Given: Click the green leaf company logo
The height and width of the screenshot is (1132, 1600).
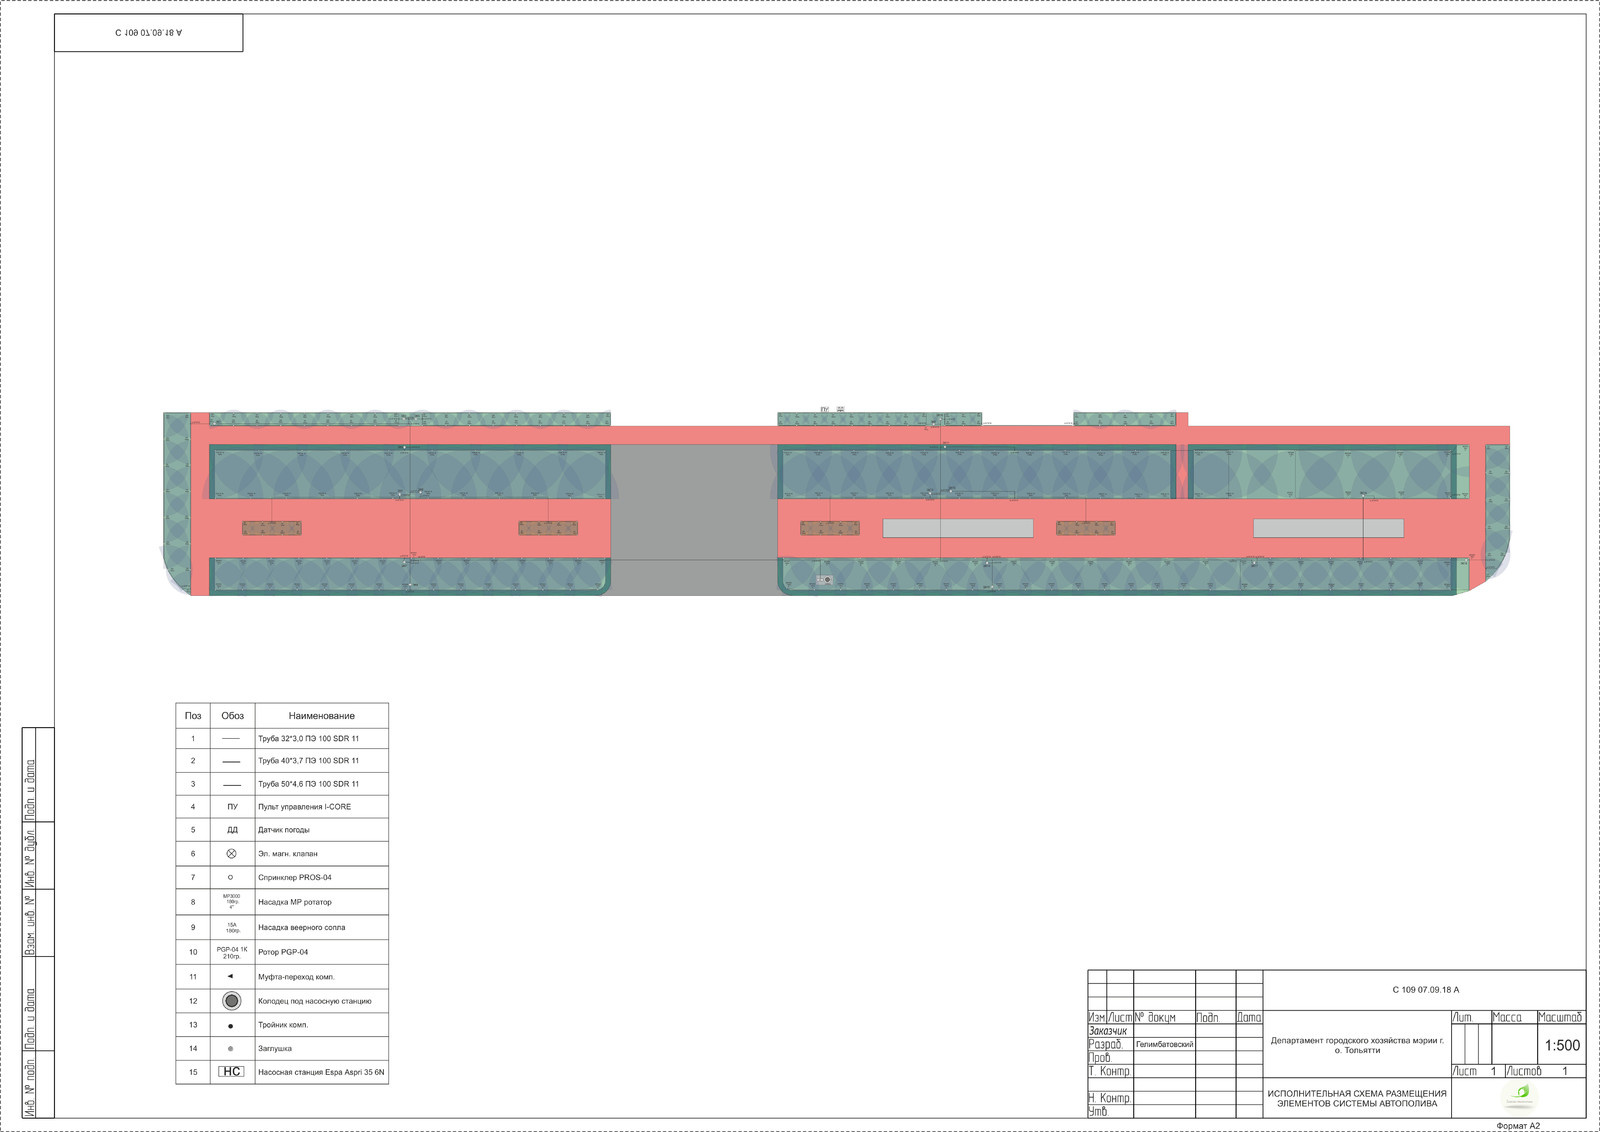Looking at the screenshot, I should click(x=1521, y=1093).
